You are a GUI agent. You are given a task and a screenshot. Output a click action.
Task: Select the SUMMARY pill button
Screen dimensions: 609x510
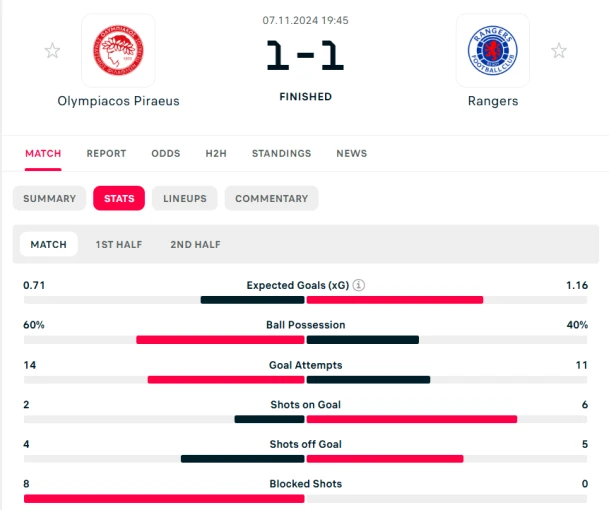pos(49,198)
